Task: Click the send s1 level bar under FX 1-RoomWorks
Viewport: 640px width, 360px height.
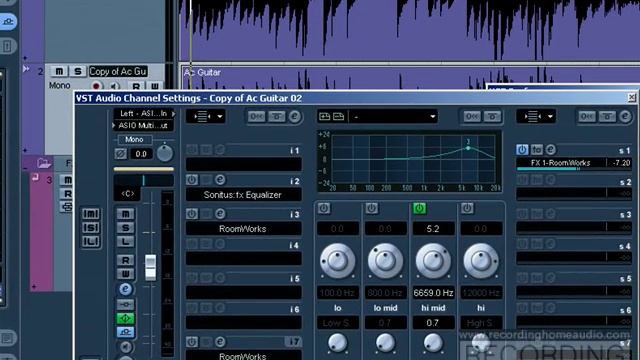Action: [x=548, y=169]
